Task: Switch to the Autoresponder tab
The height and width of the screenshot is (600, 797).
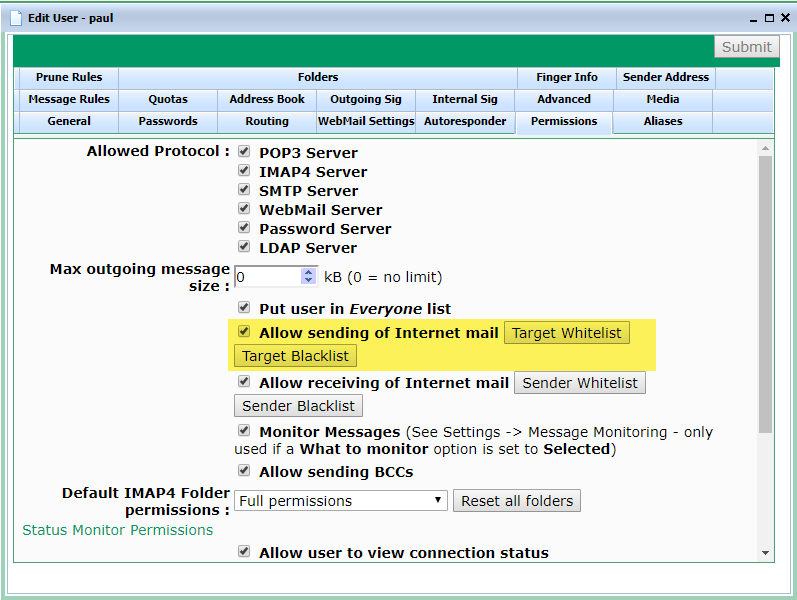Action: pos(465,121)
